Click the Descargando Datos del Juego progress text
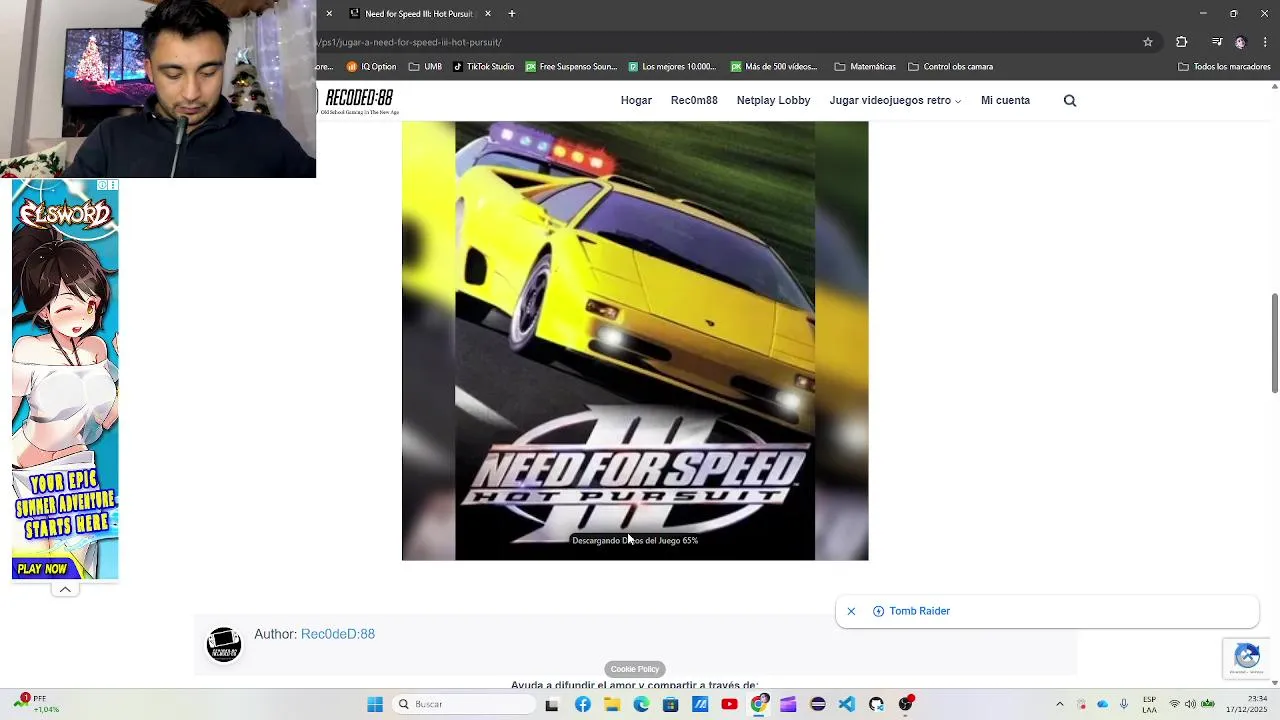Image resolution: width=1280 pixels, height=720 pixels. (x=635, y=541)
